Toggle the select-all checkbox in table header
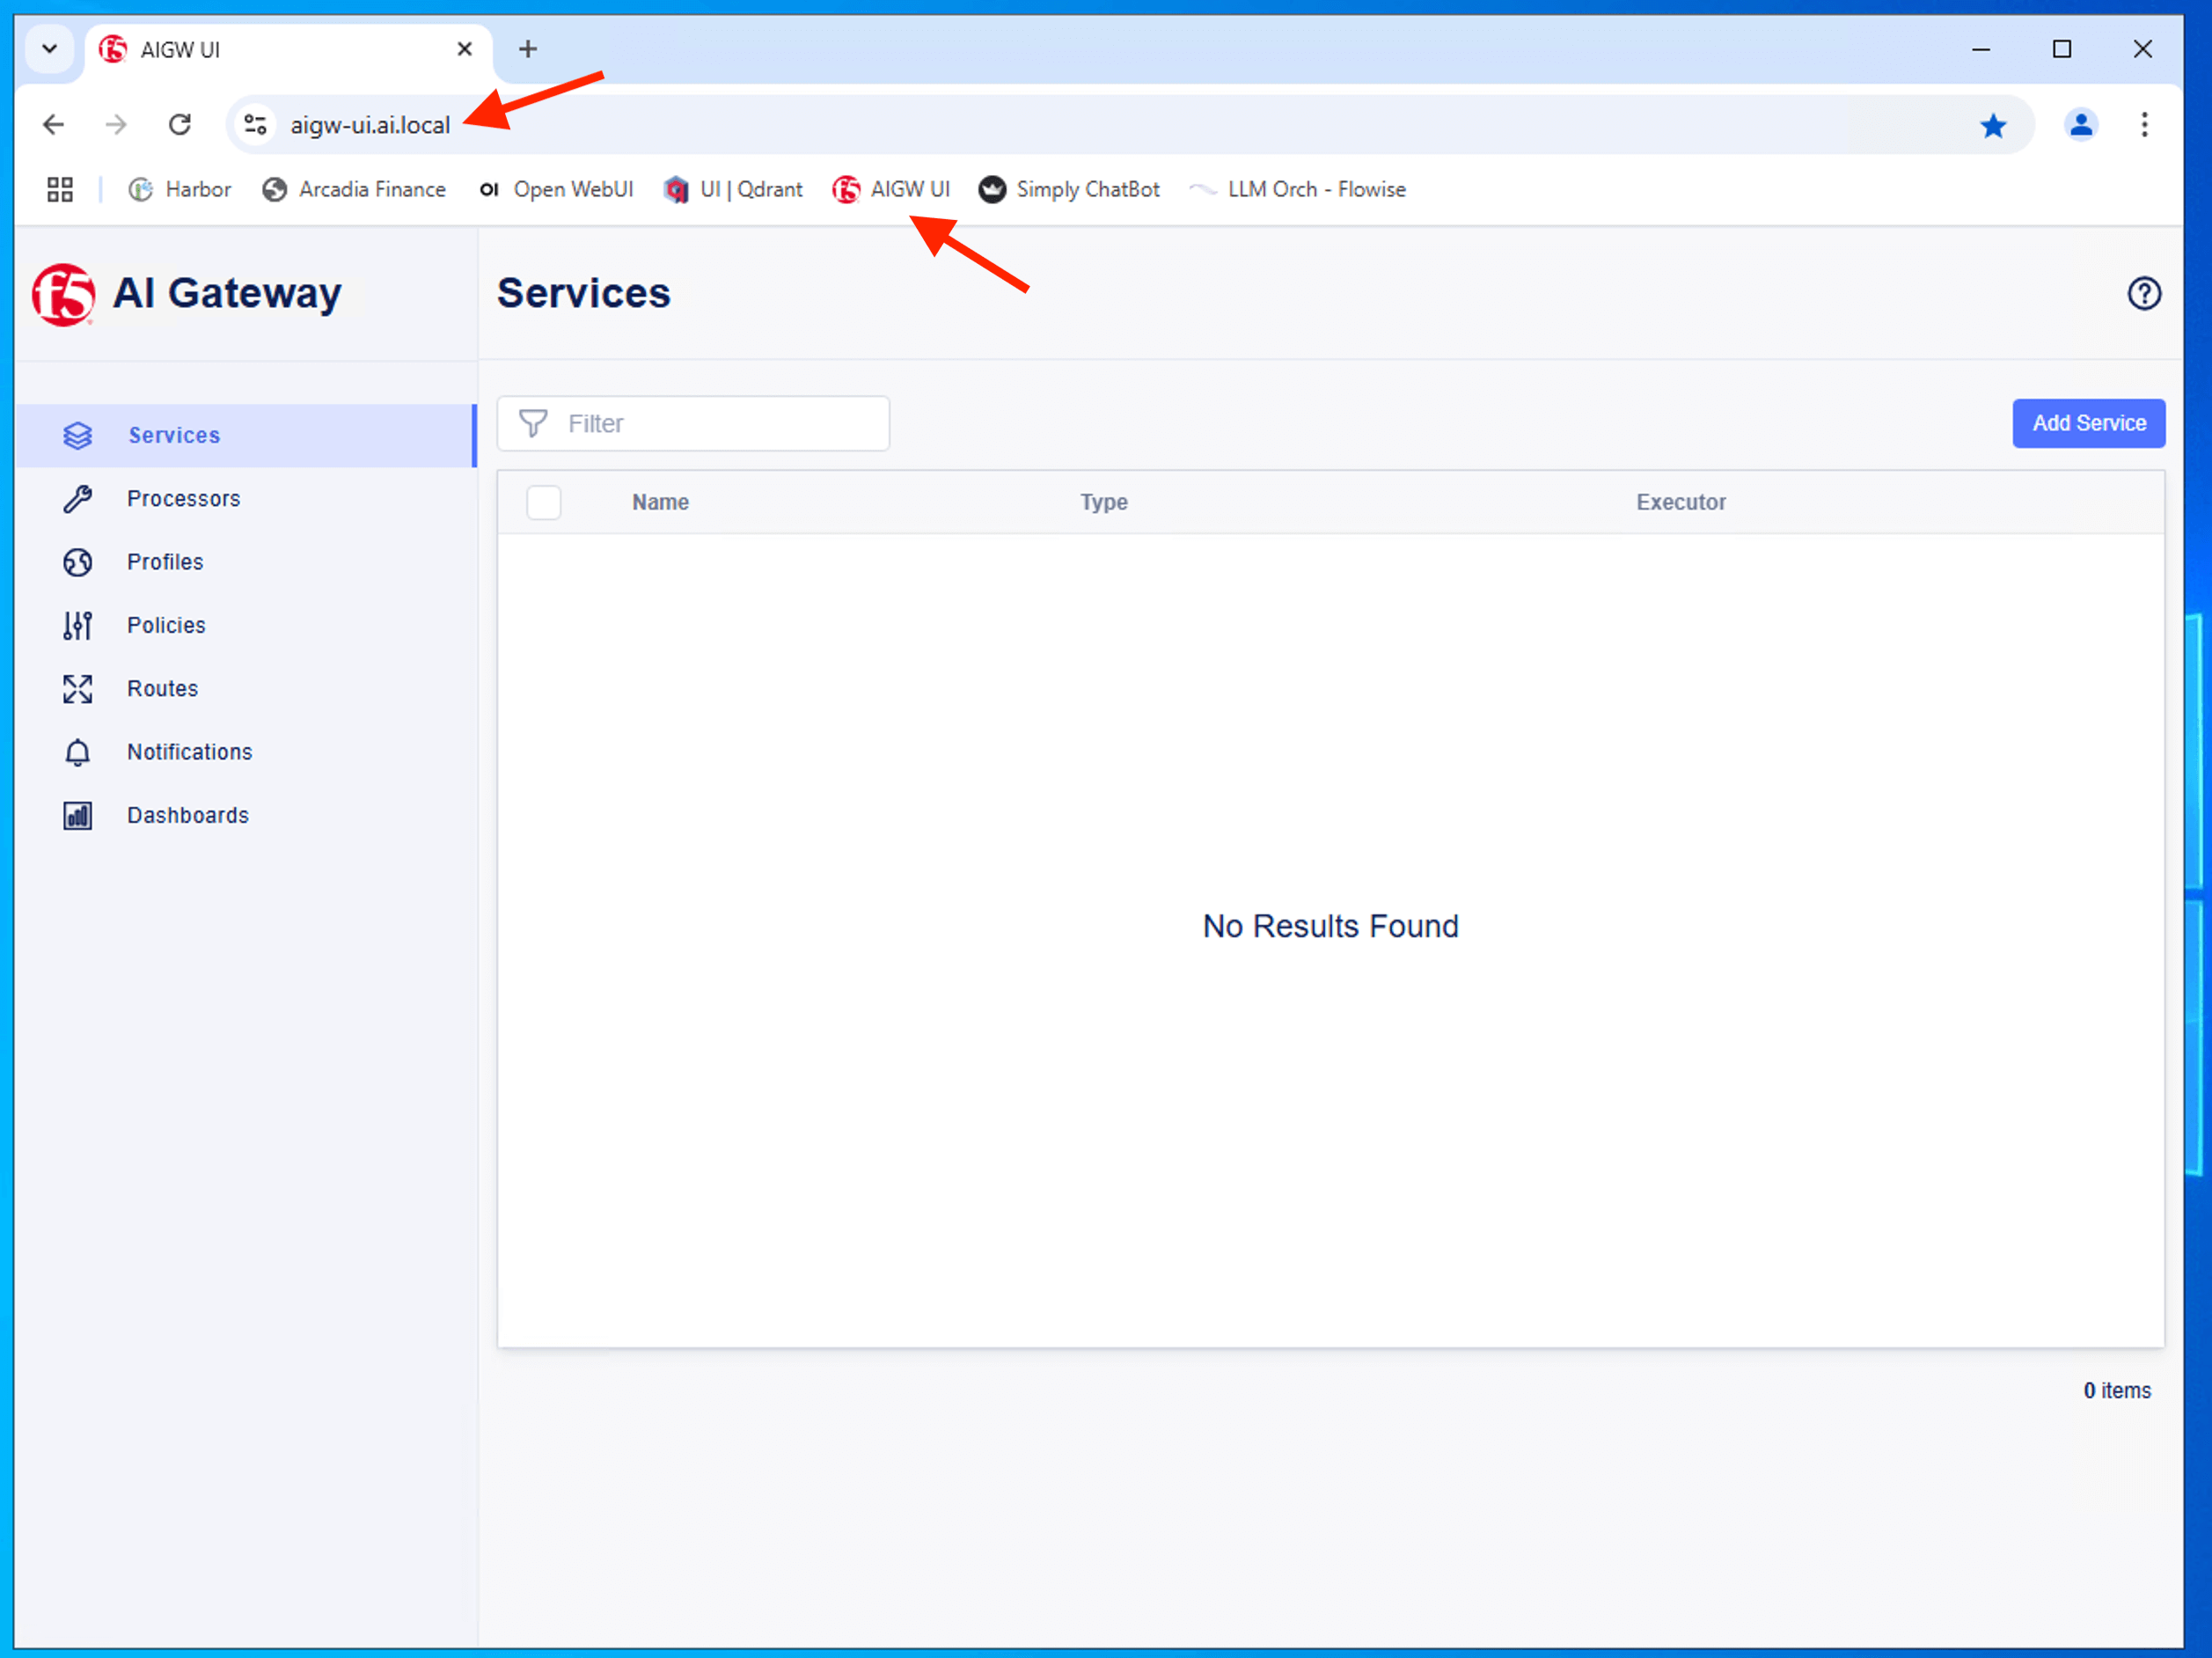Image resolution: width=2212 pixels, height=1658 pixels. [x=543, y=502]
